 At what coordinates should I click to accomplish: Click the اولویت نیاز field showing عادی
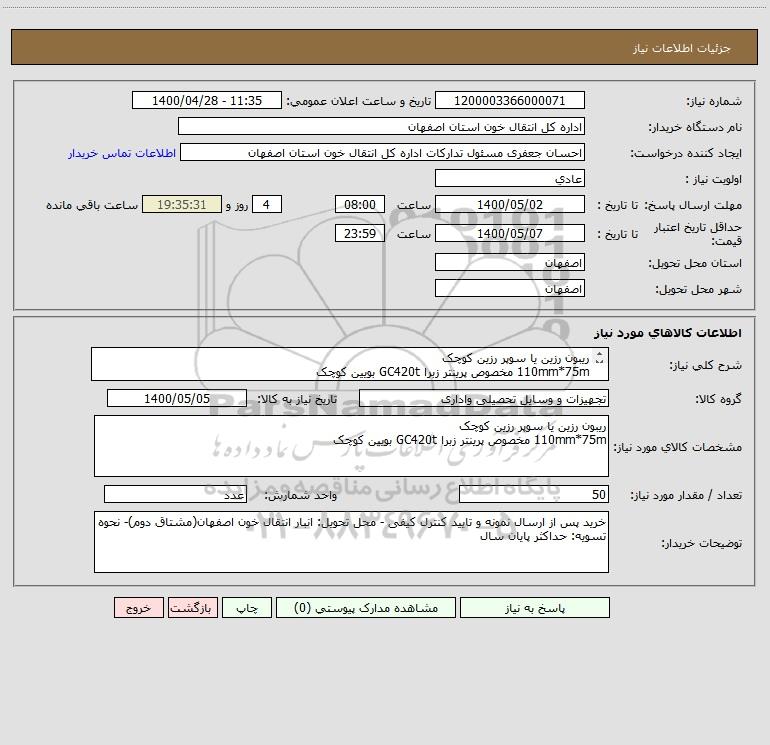click(x=510, y=178)
